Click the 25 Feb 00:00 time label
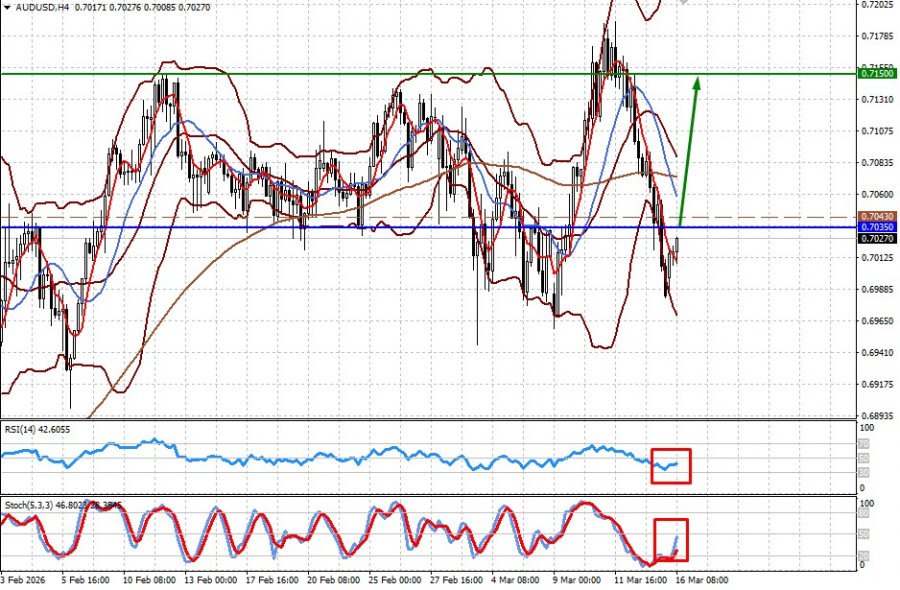Screen dimensions: 900x590 (395, 580)
